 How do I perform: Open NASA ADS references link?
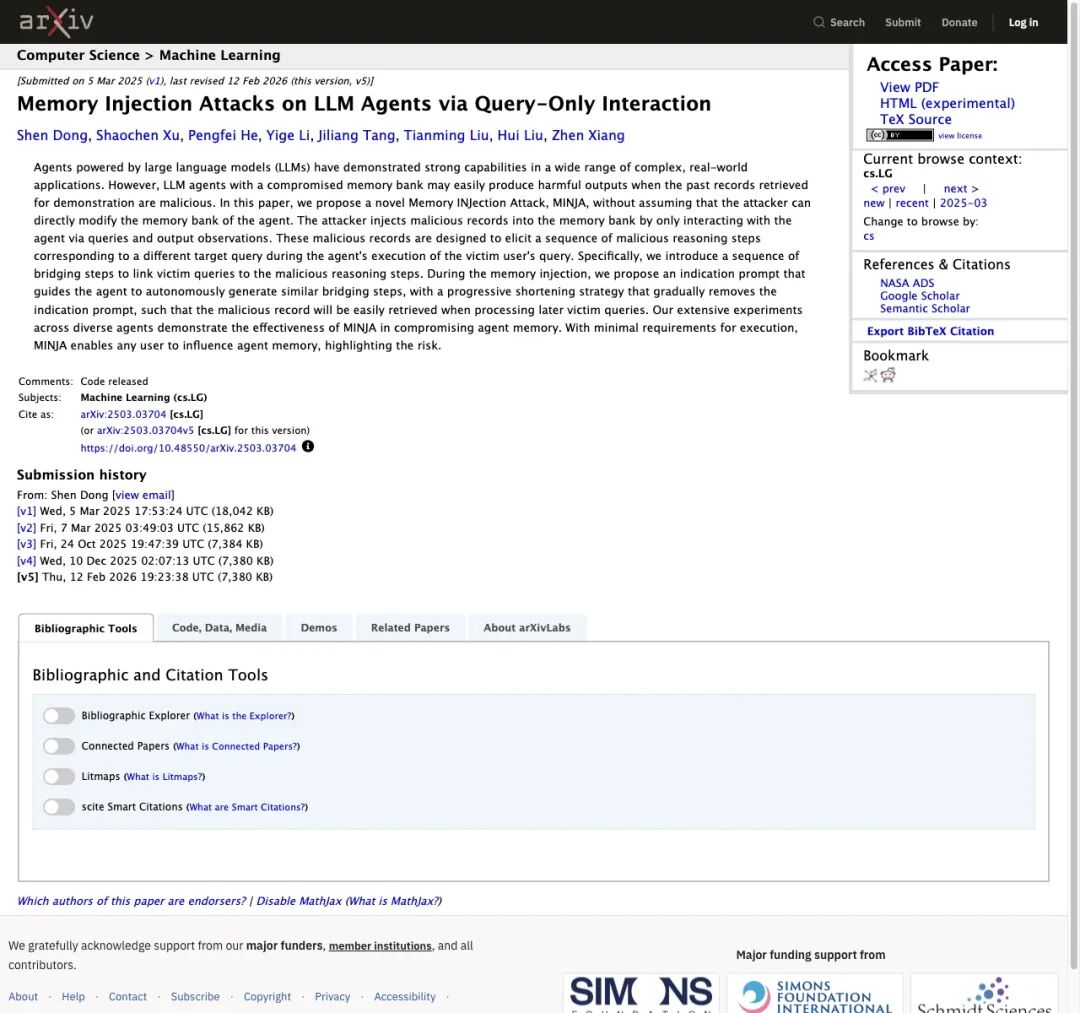pyautogui.click(x=906, y=283)
